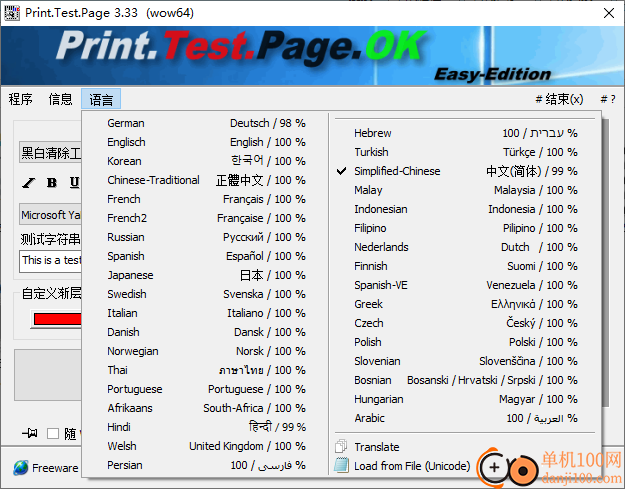Screen dimensions: 625x489
Task: Toggle the checkbox beside 随
Action: (x=53, y=433)
